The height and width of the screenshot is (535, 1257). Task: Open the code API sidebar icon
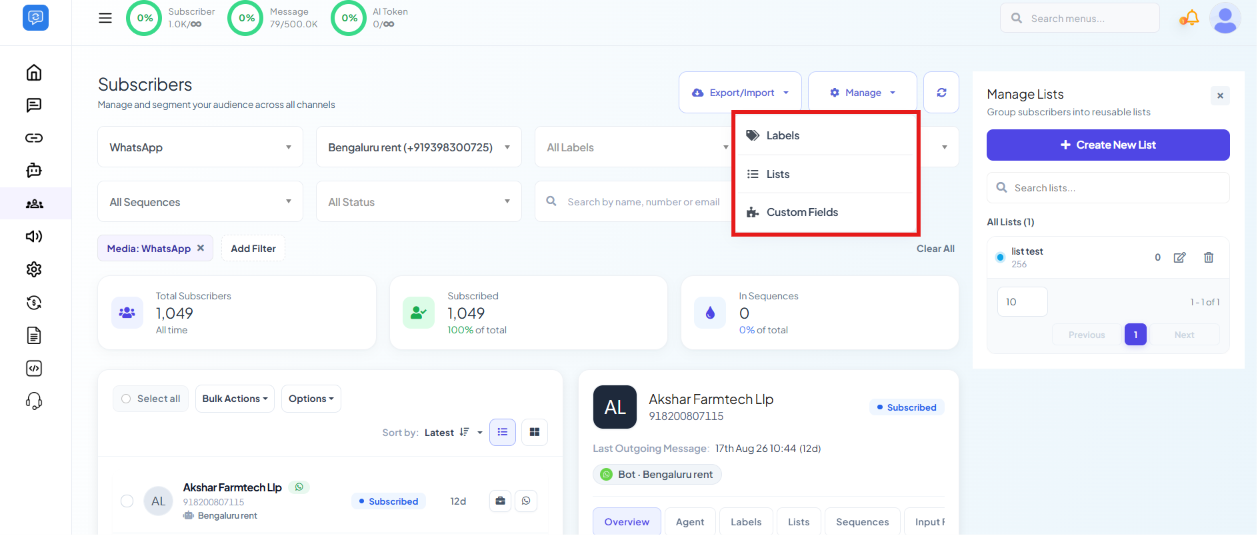(x=34, y=368)
